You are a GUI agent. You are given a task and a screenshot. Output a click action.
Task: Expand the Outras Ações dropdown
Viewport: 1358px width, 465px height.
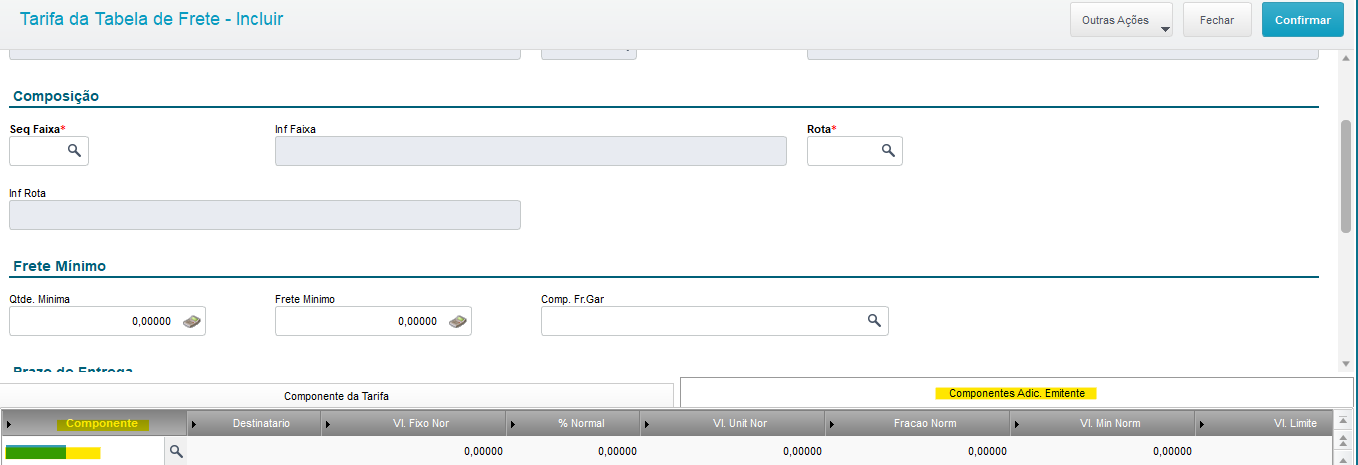1121,20
